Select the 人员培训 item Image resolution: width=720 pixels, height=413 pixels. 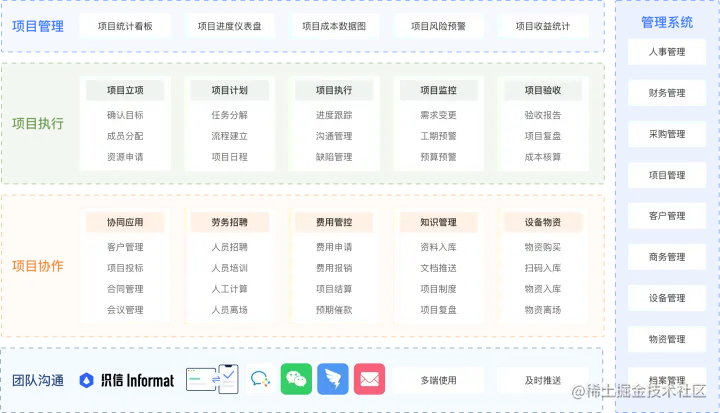coord(230,268)
